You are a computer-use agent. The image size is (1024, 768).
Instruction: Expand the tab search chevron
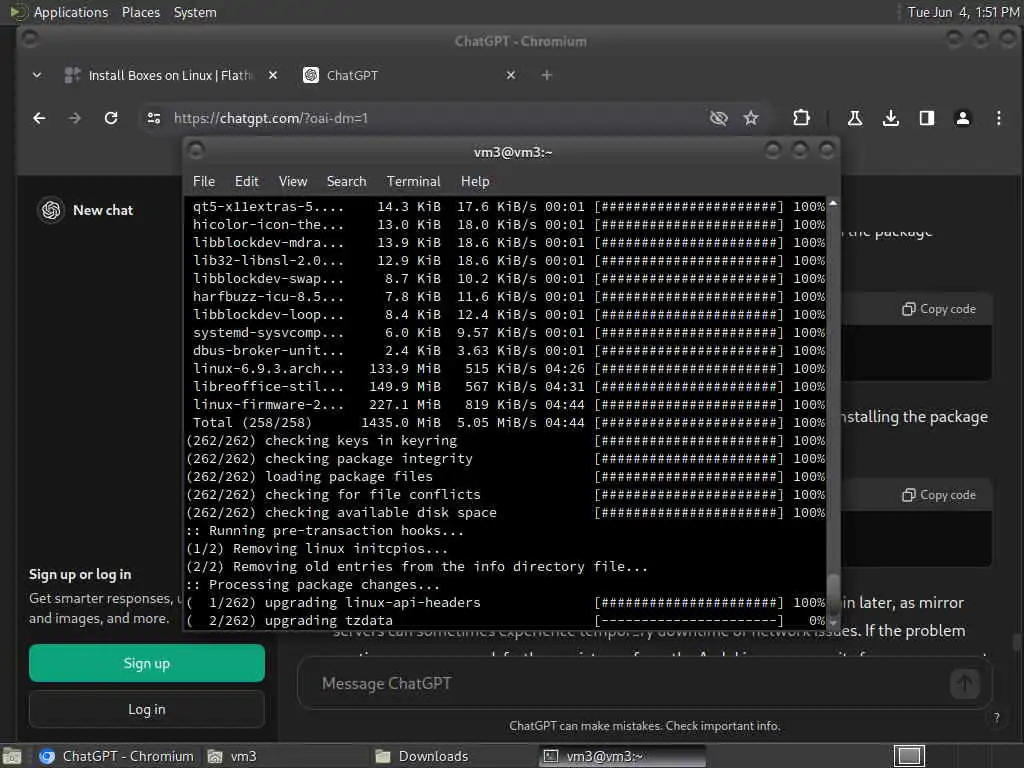(37, 75)
